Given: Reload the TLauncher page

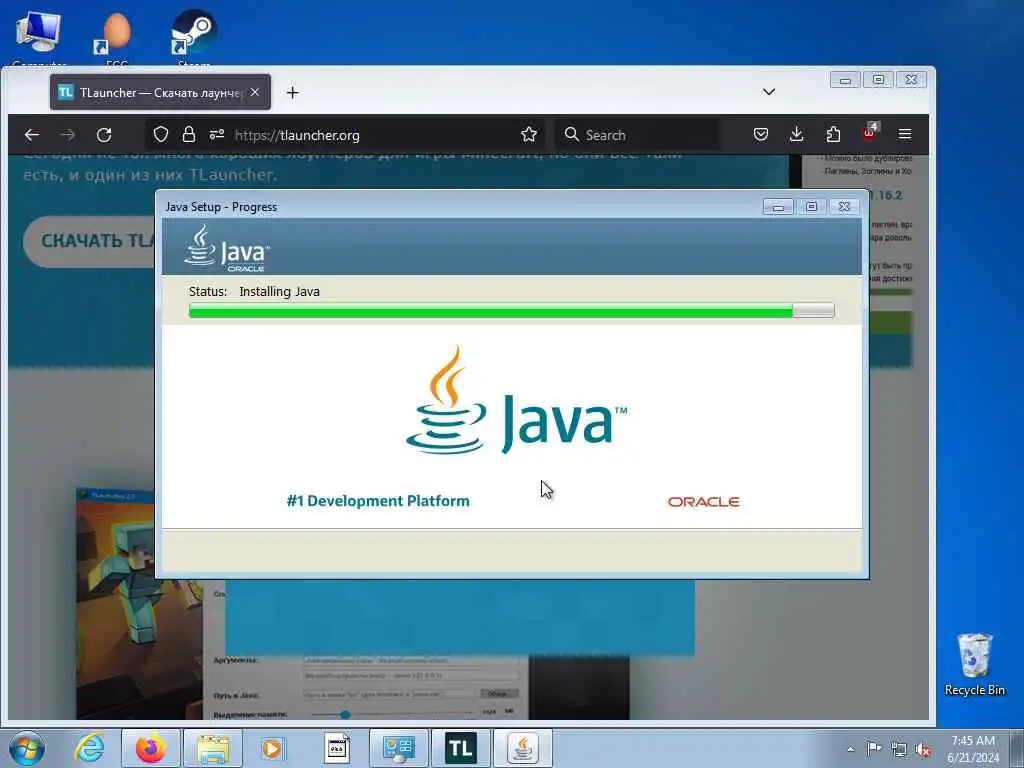Looking at the screenshot, I should click(104, 135).
